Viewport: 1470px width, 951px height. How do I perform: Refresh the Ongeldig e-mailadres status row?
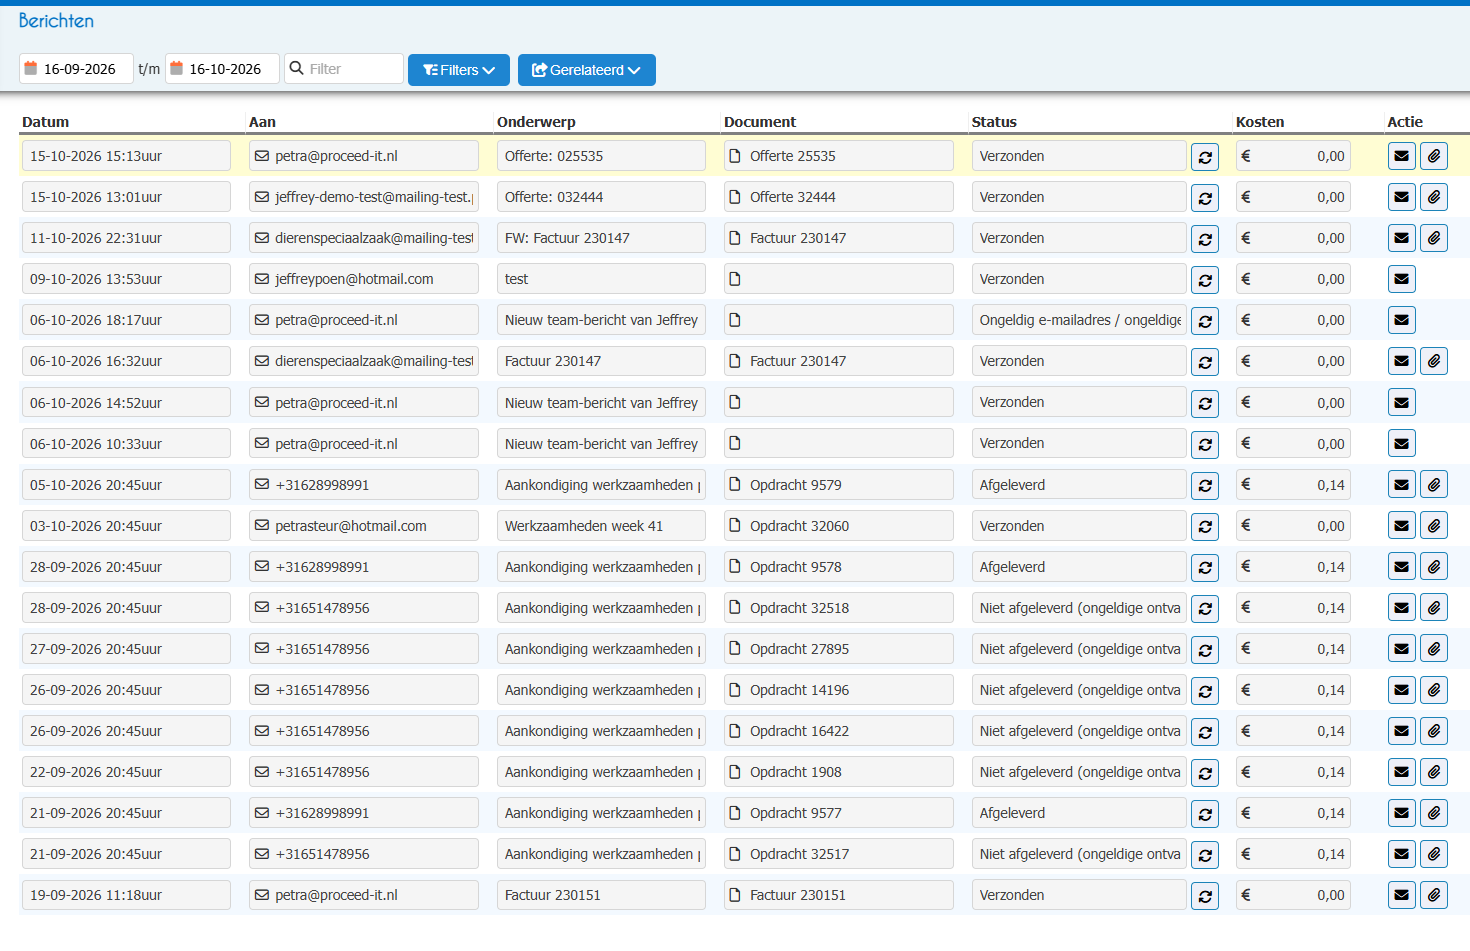click(1205, 321)
